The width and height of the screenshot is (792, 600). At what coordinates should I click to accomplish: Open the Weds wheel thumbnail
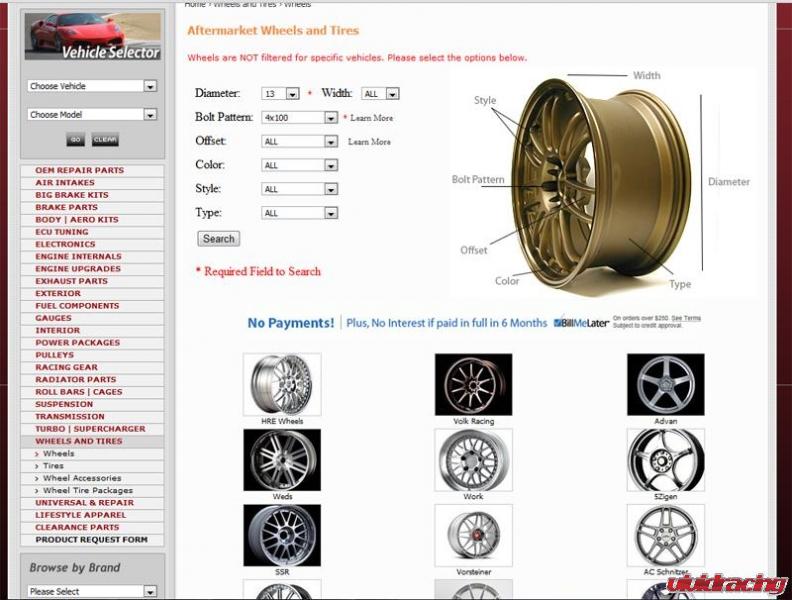[x=282, y=460]
